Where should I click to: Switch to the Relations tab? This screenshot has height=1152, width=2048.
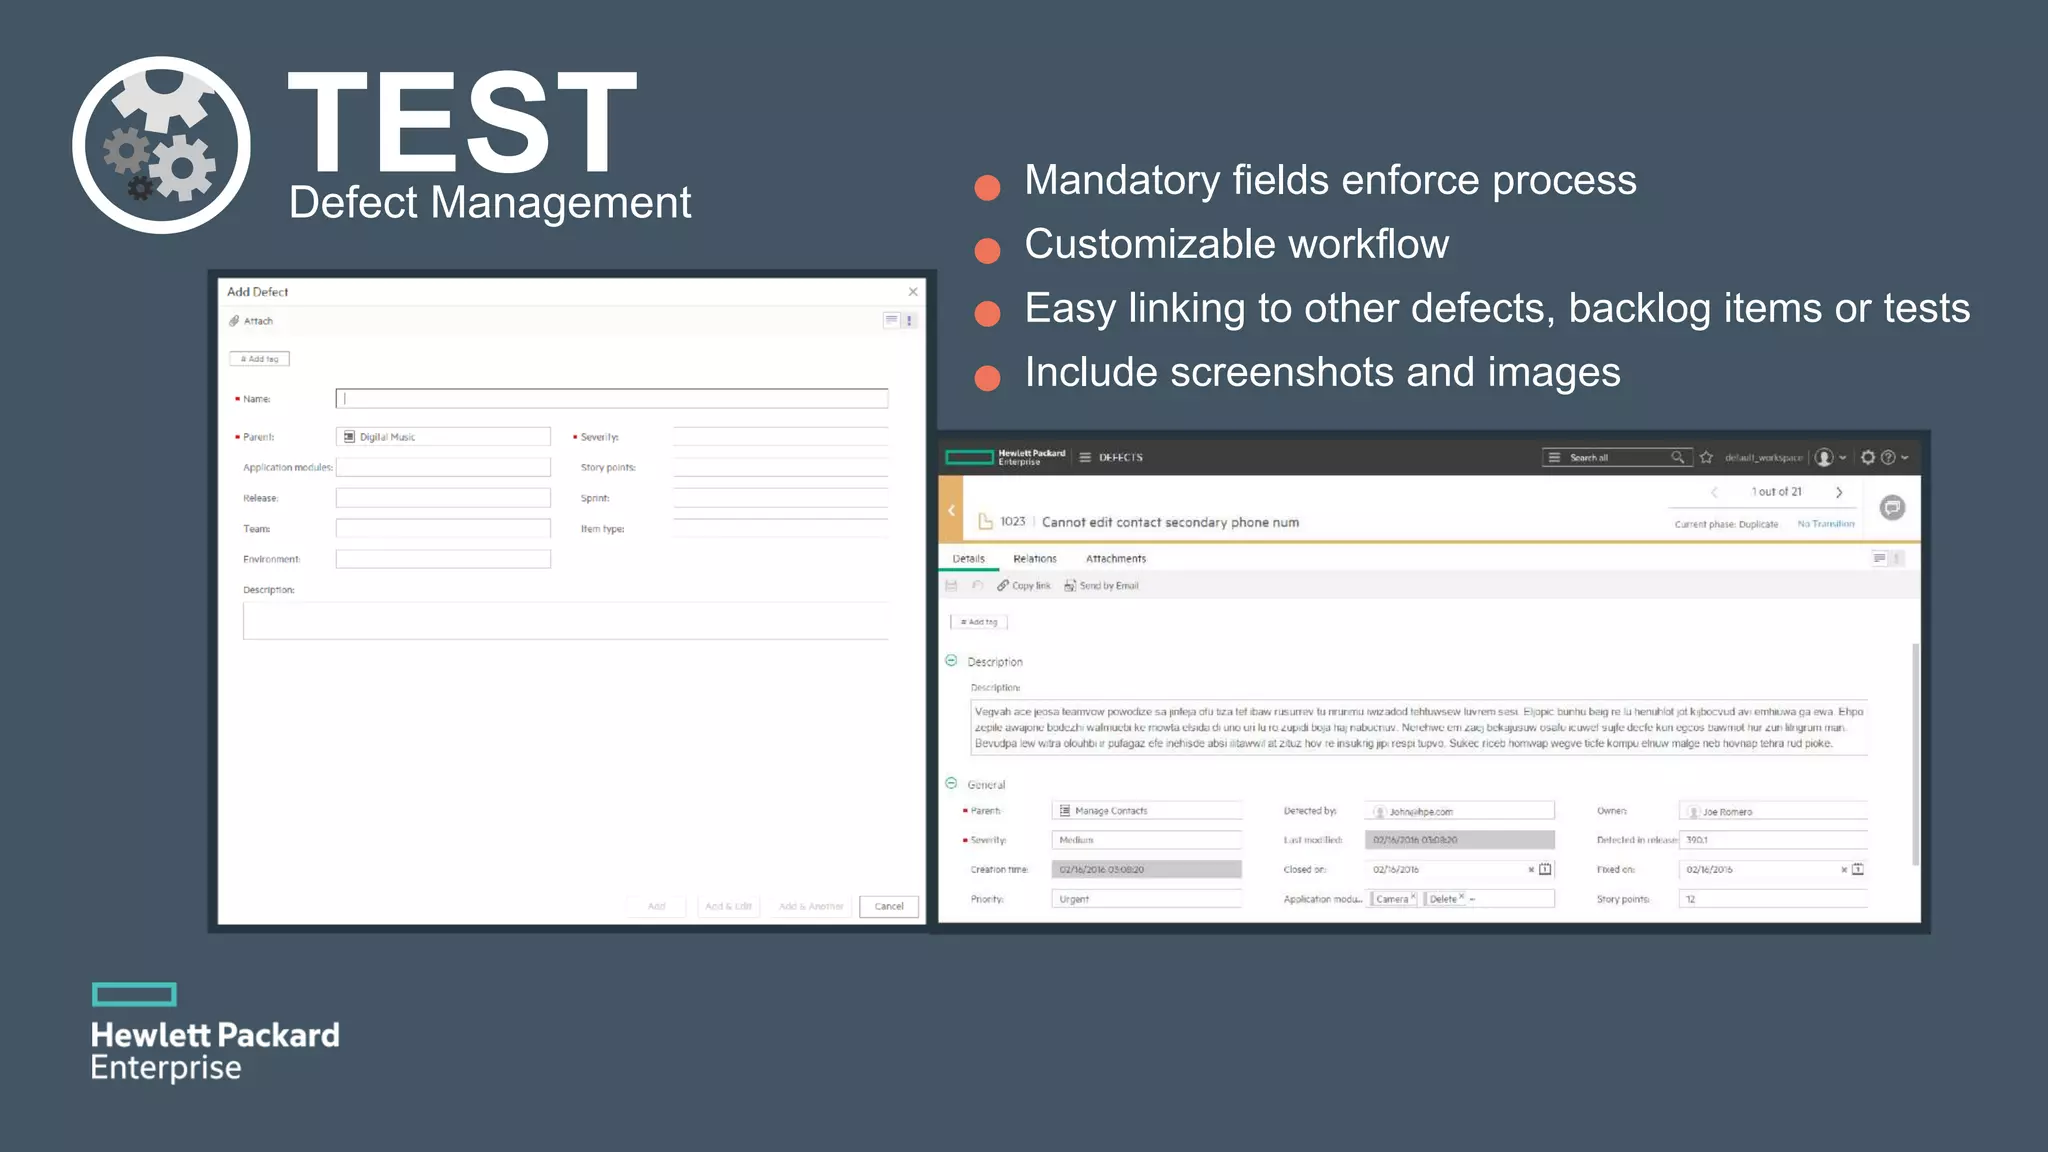1035,559
